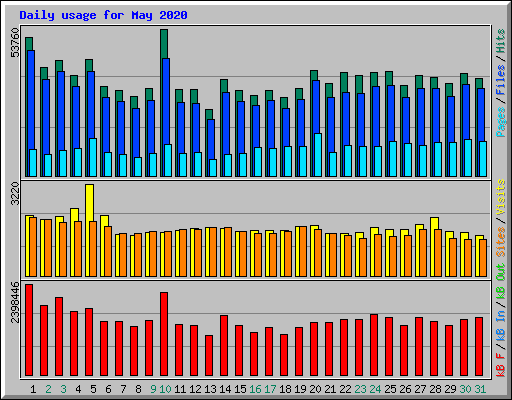This screenshot has width=512, height=400.
Task: Click the 'Hits' legend label
Action: 501,41
